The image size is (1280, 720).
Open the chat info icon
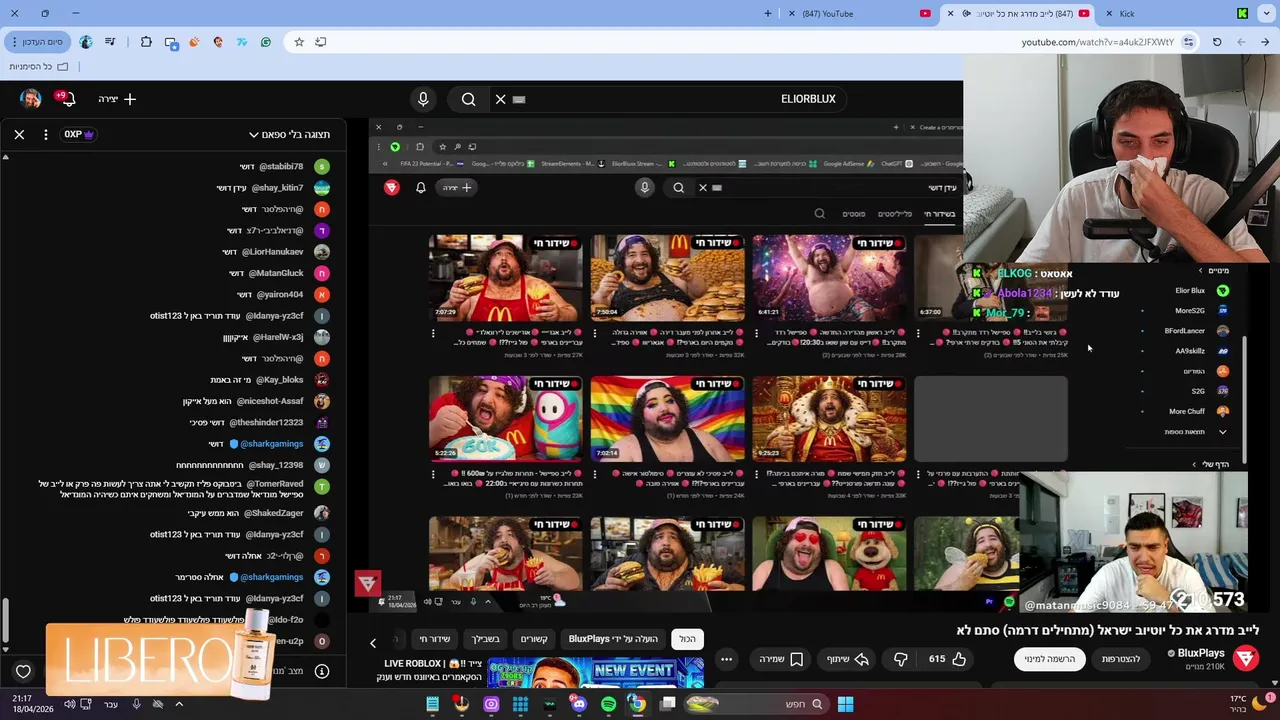coord(322,671)
